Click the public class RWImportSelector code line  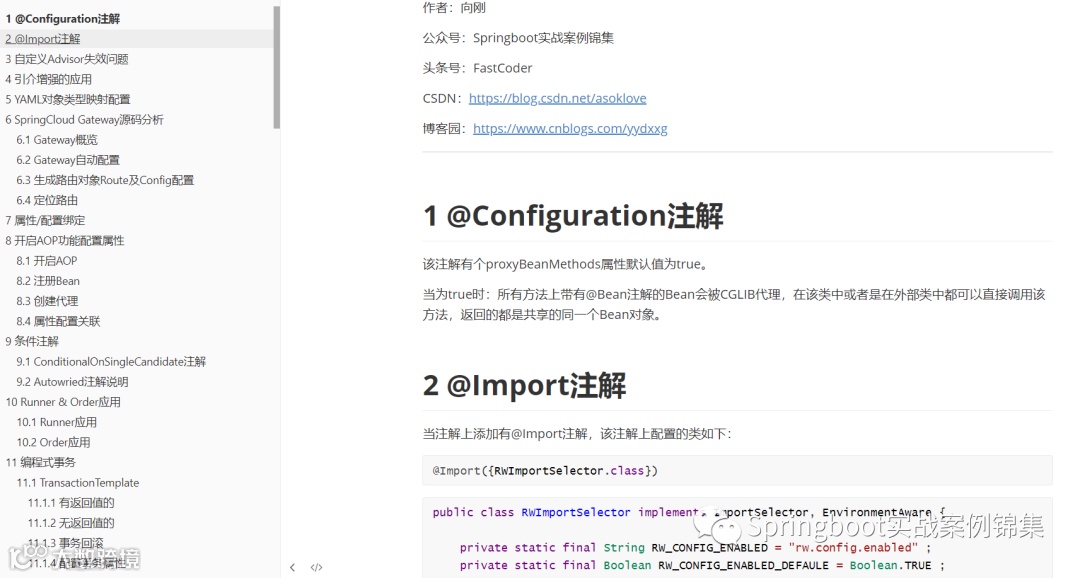click(x=689, y=513)
